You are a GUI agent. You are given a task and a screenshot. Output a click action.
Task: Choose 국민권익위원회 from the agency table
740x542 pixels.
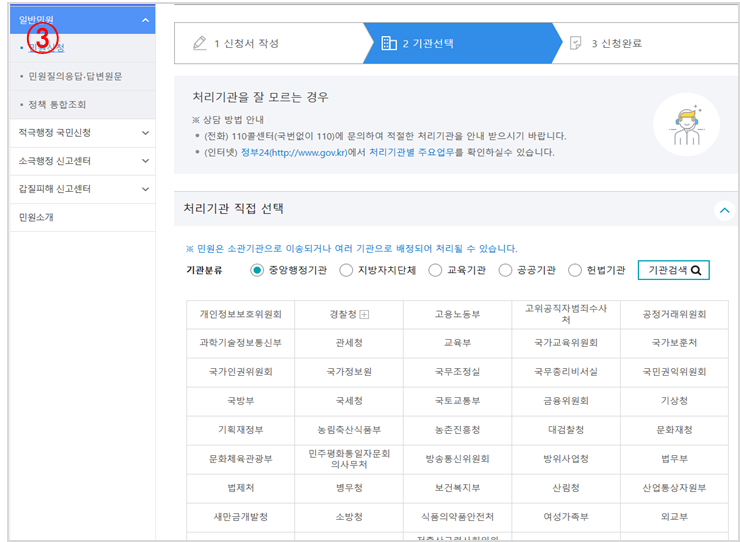(674, 373)
